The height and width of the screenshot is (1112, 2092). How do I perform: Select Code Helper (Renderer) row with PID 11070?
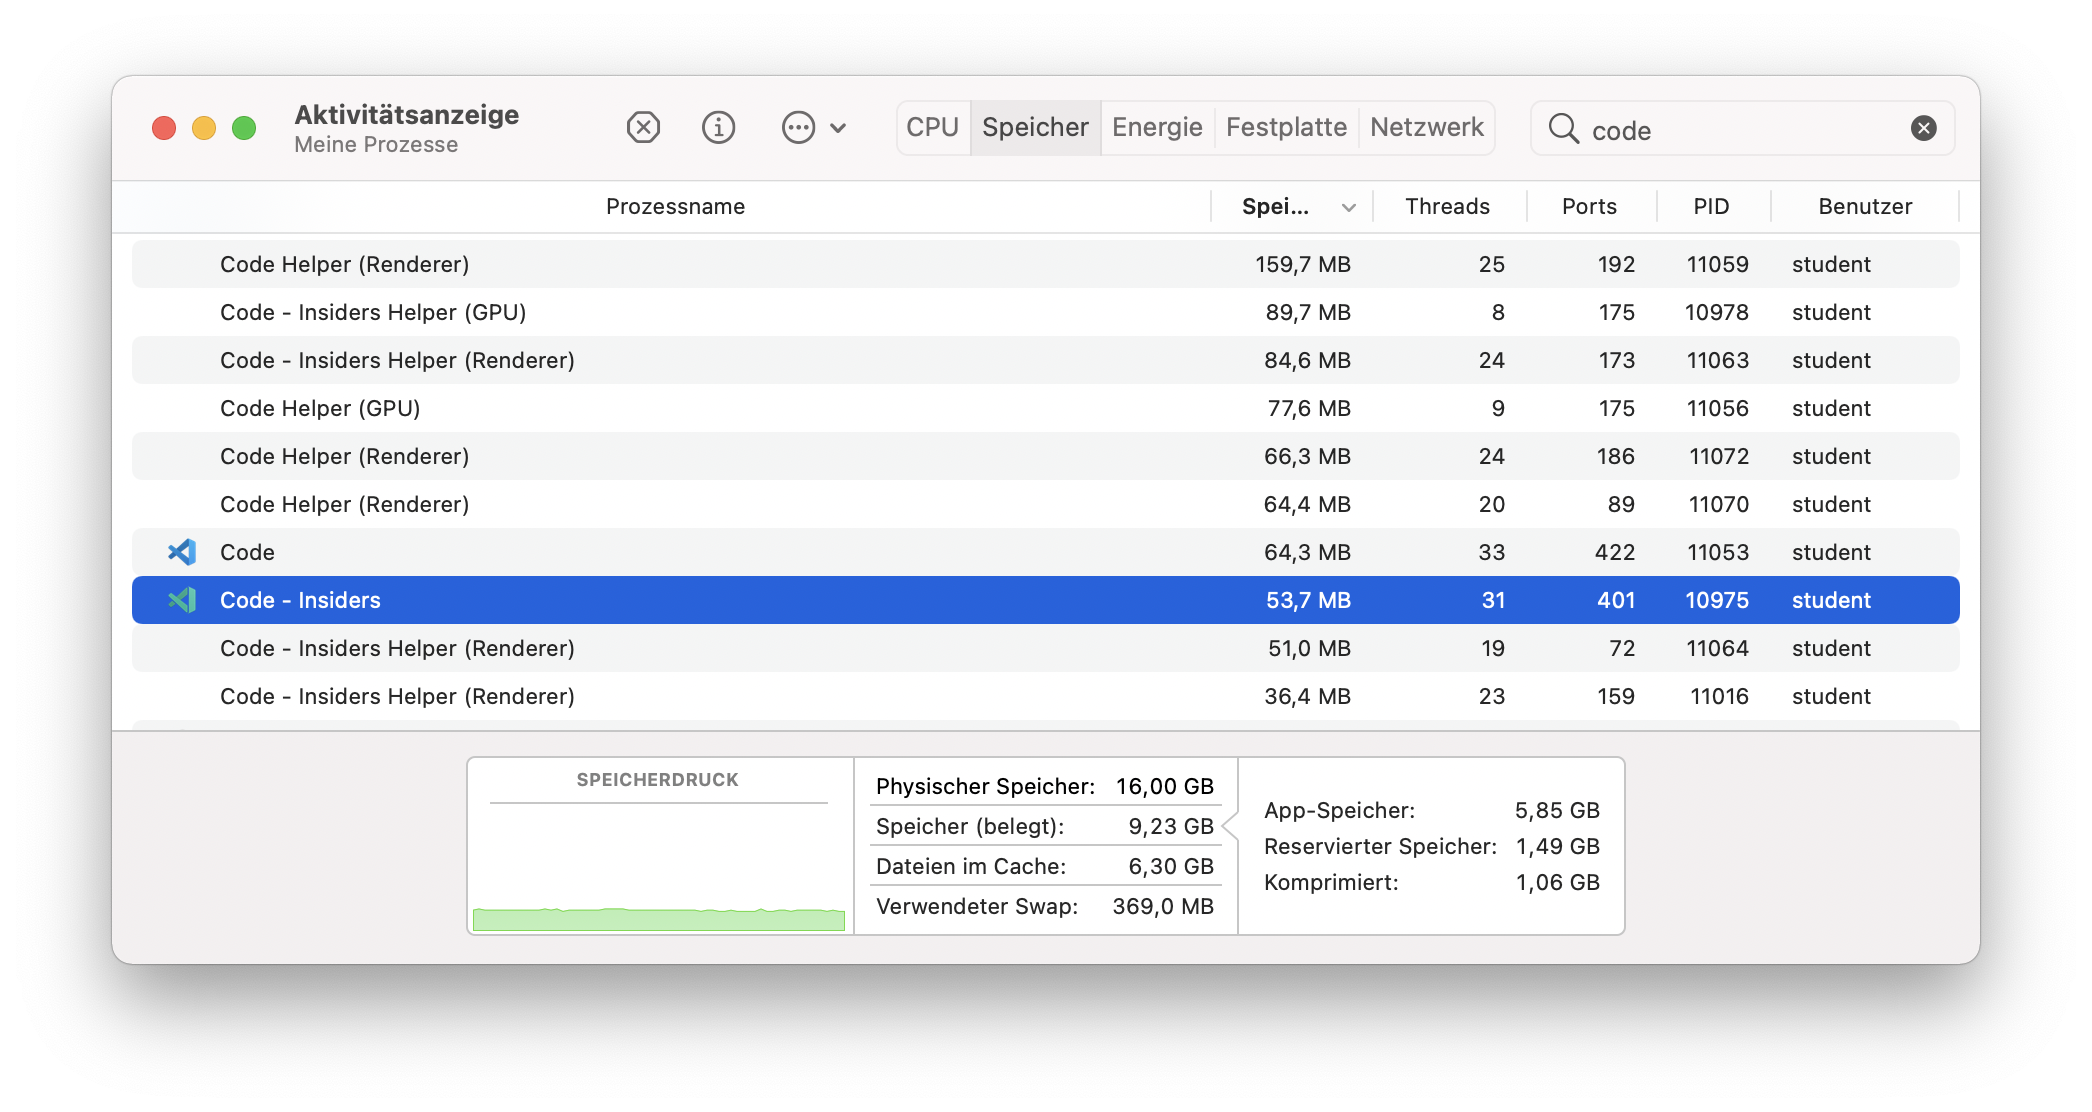pyautogui.click(x=1045, y=504)
